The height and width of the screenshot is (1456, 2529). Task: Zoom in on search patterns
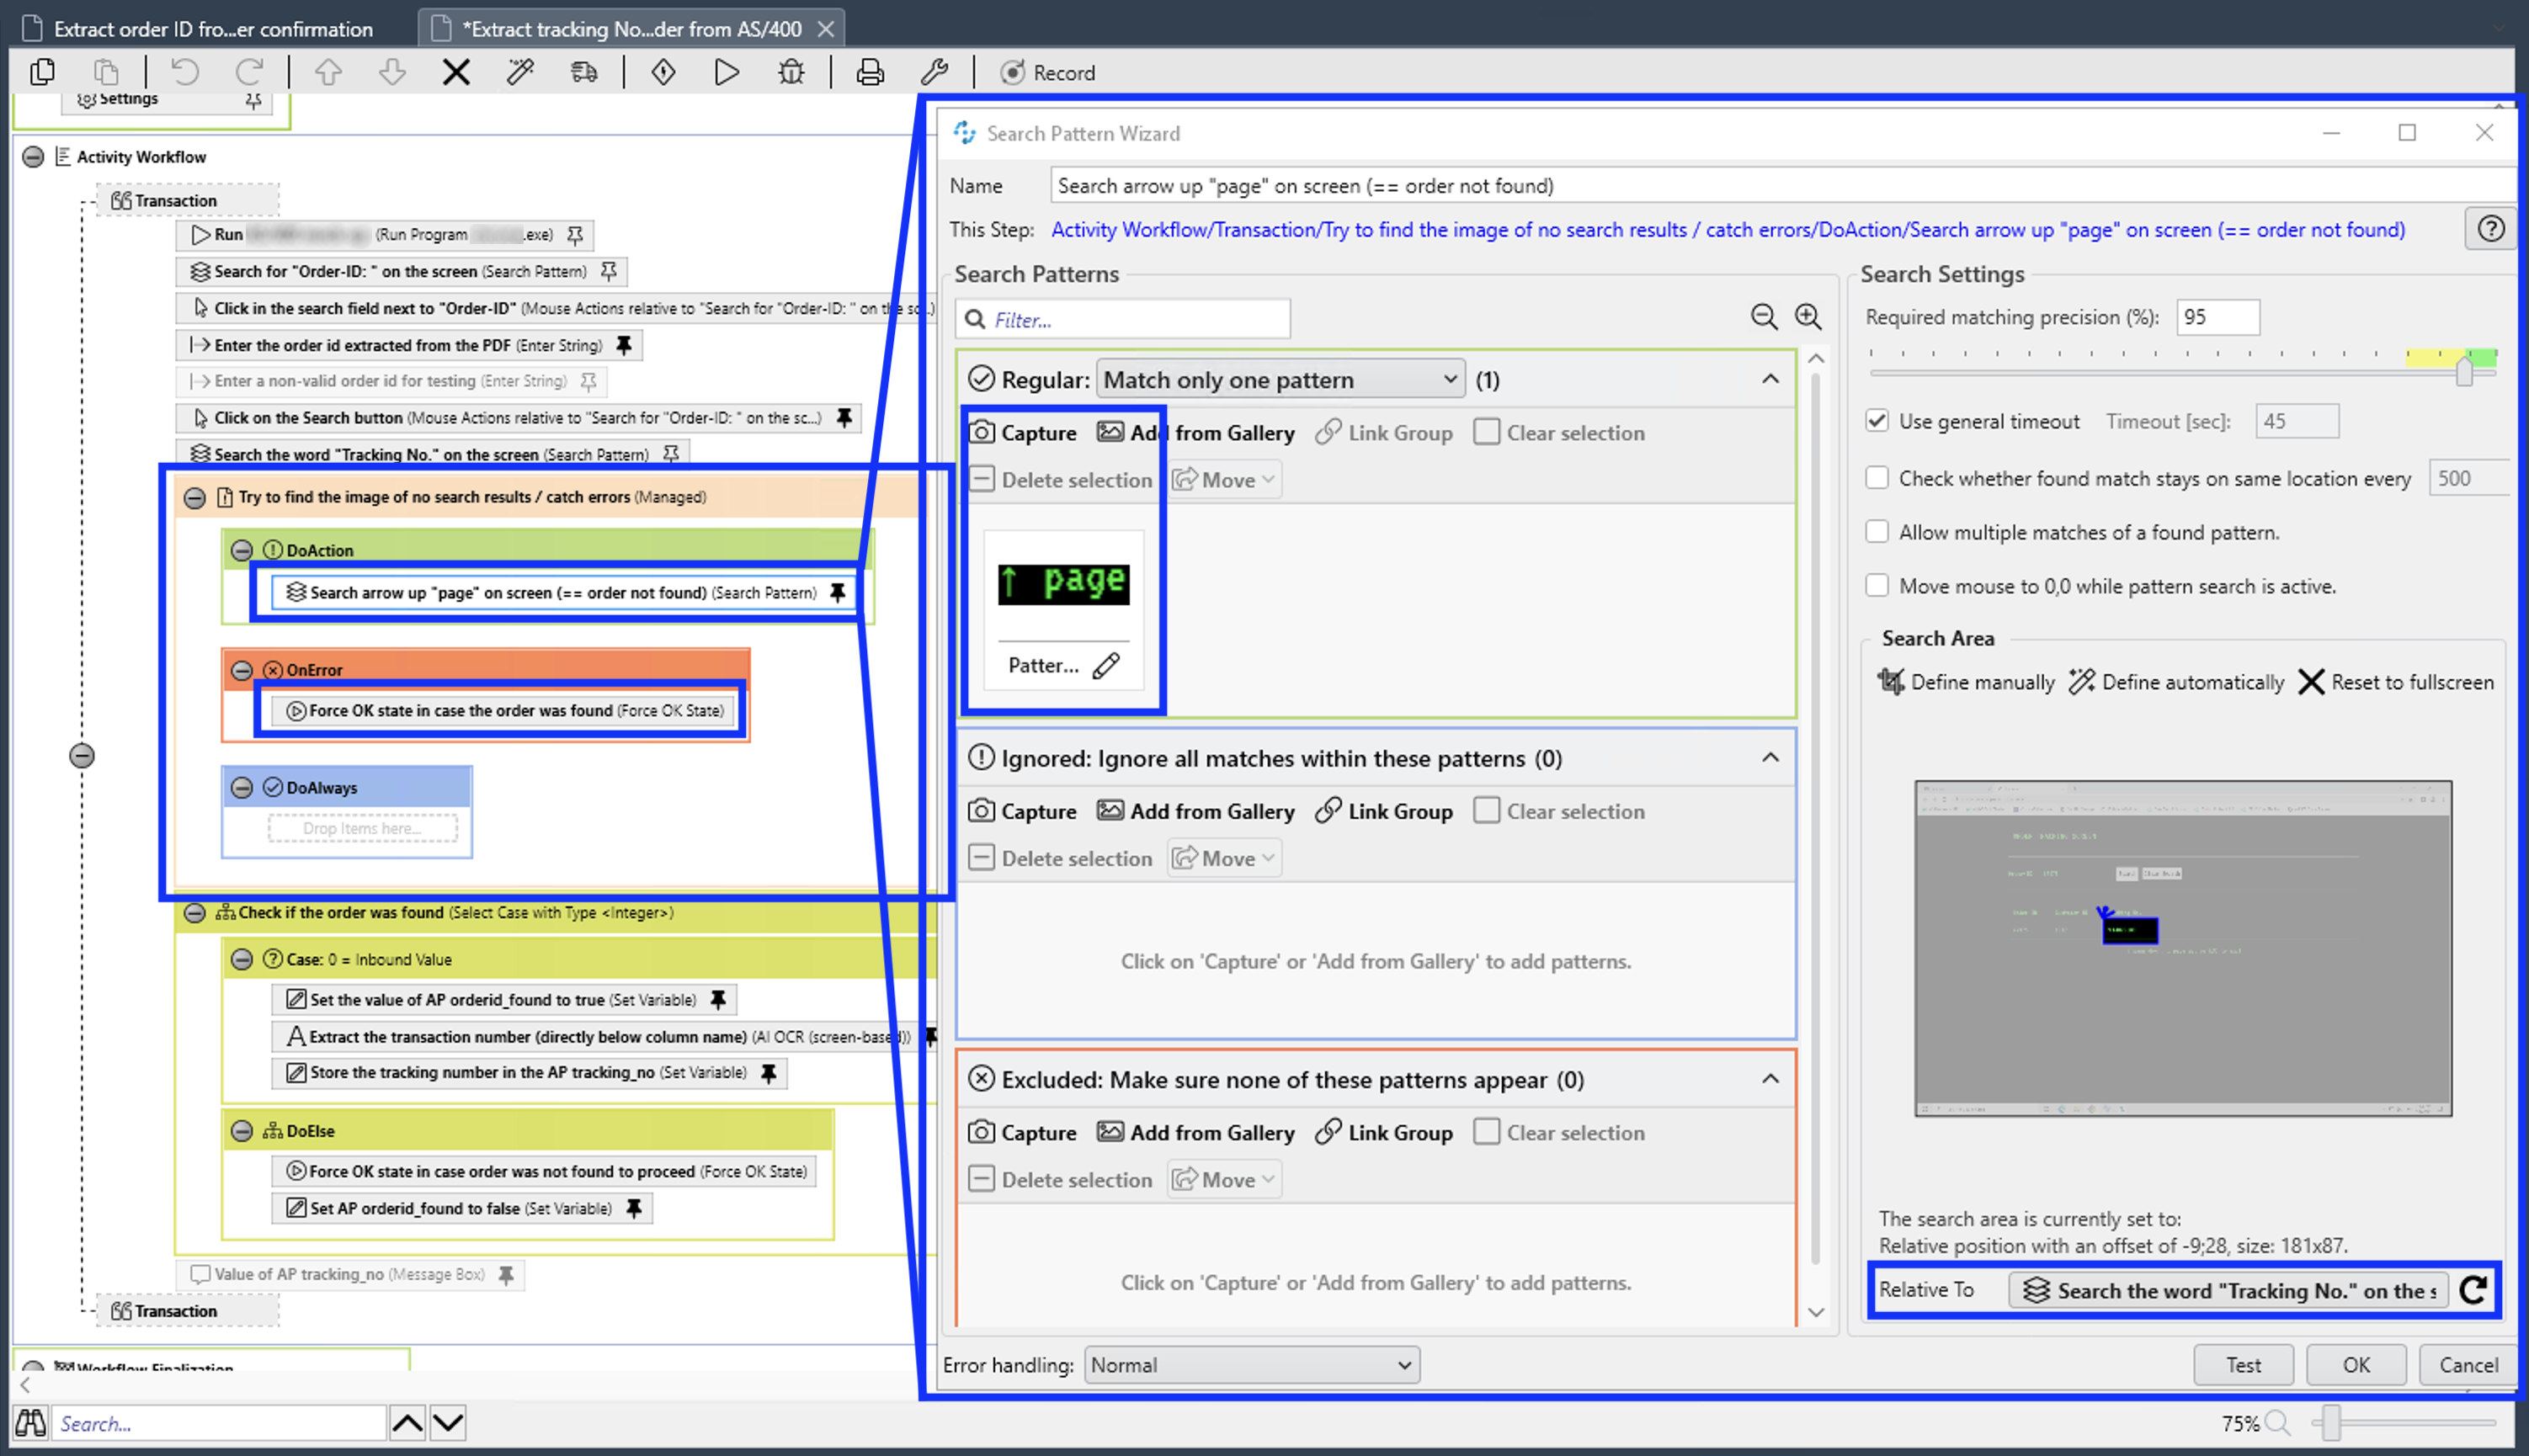1808,317
